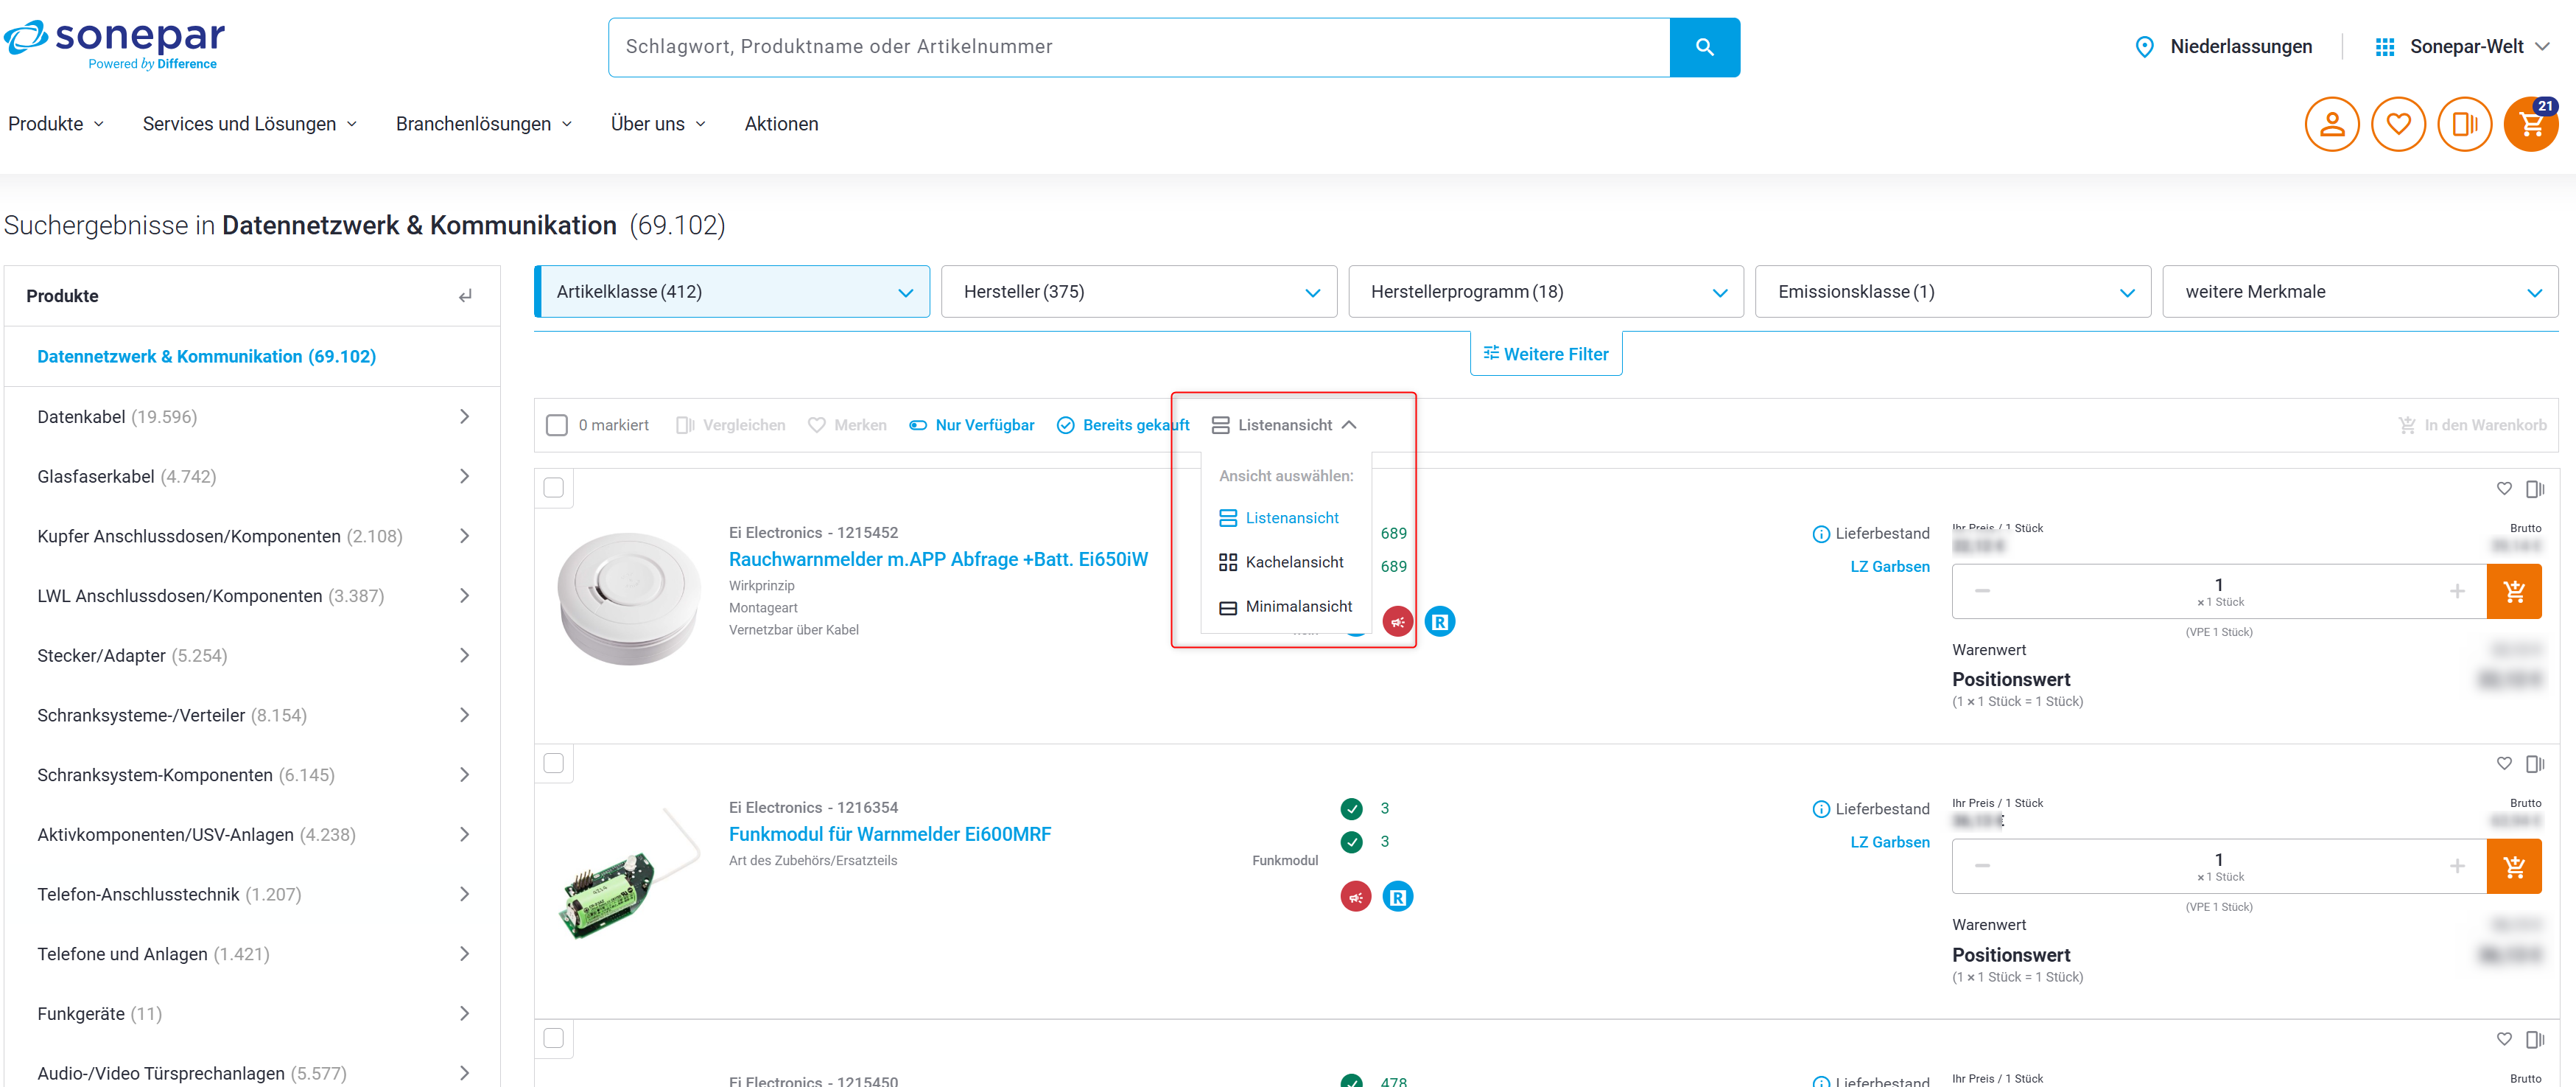Click LZ Garbsen link for Funkmodul

point(1889,842)
